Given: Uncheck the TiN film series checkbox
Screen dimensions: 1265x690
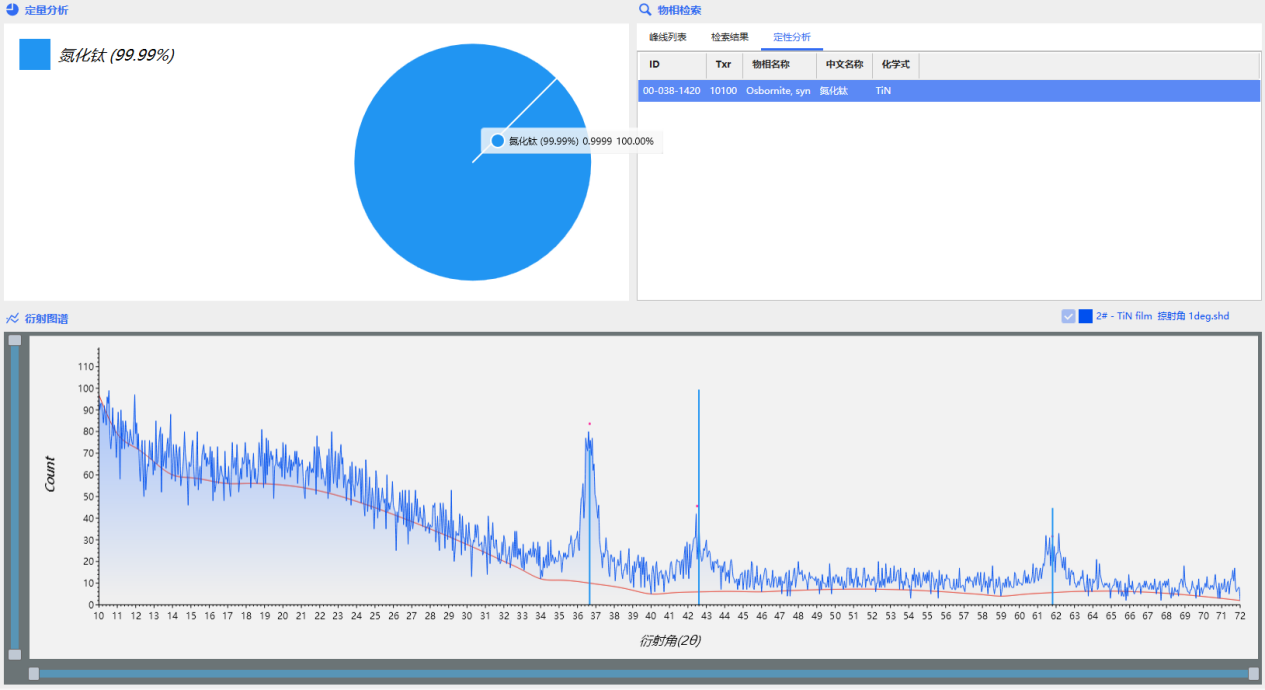Looking at the screenshot, I should point(1068,316).
